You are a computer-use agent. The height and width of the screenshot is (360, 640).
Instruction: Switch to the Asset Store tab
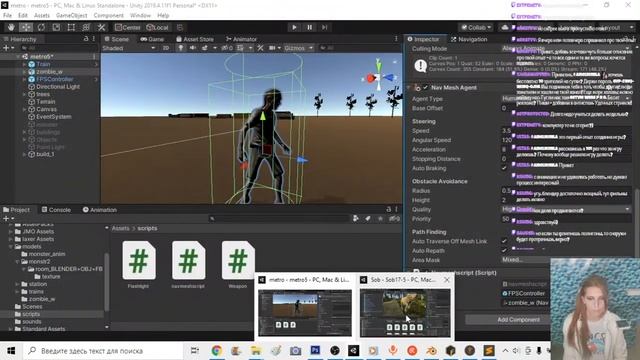click(x=195, y=39)
